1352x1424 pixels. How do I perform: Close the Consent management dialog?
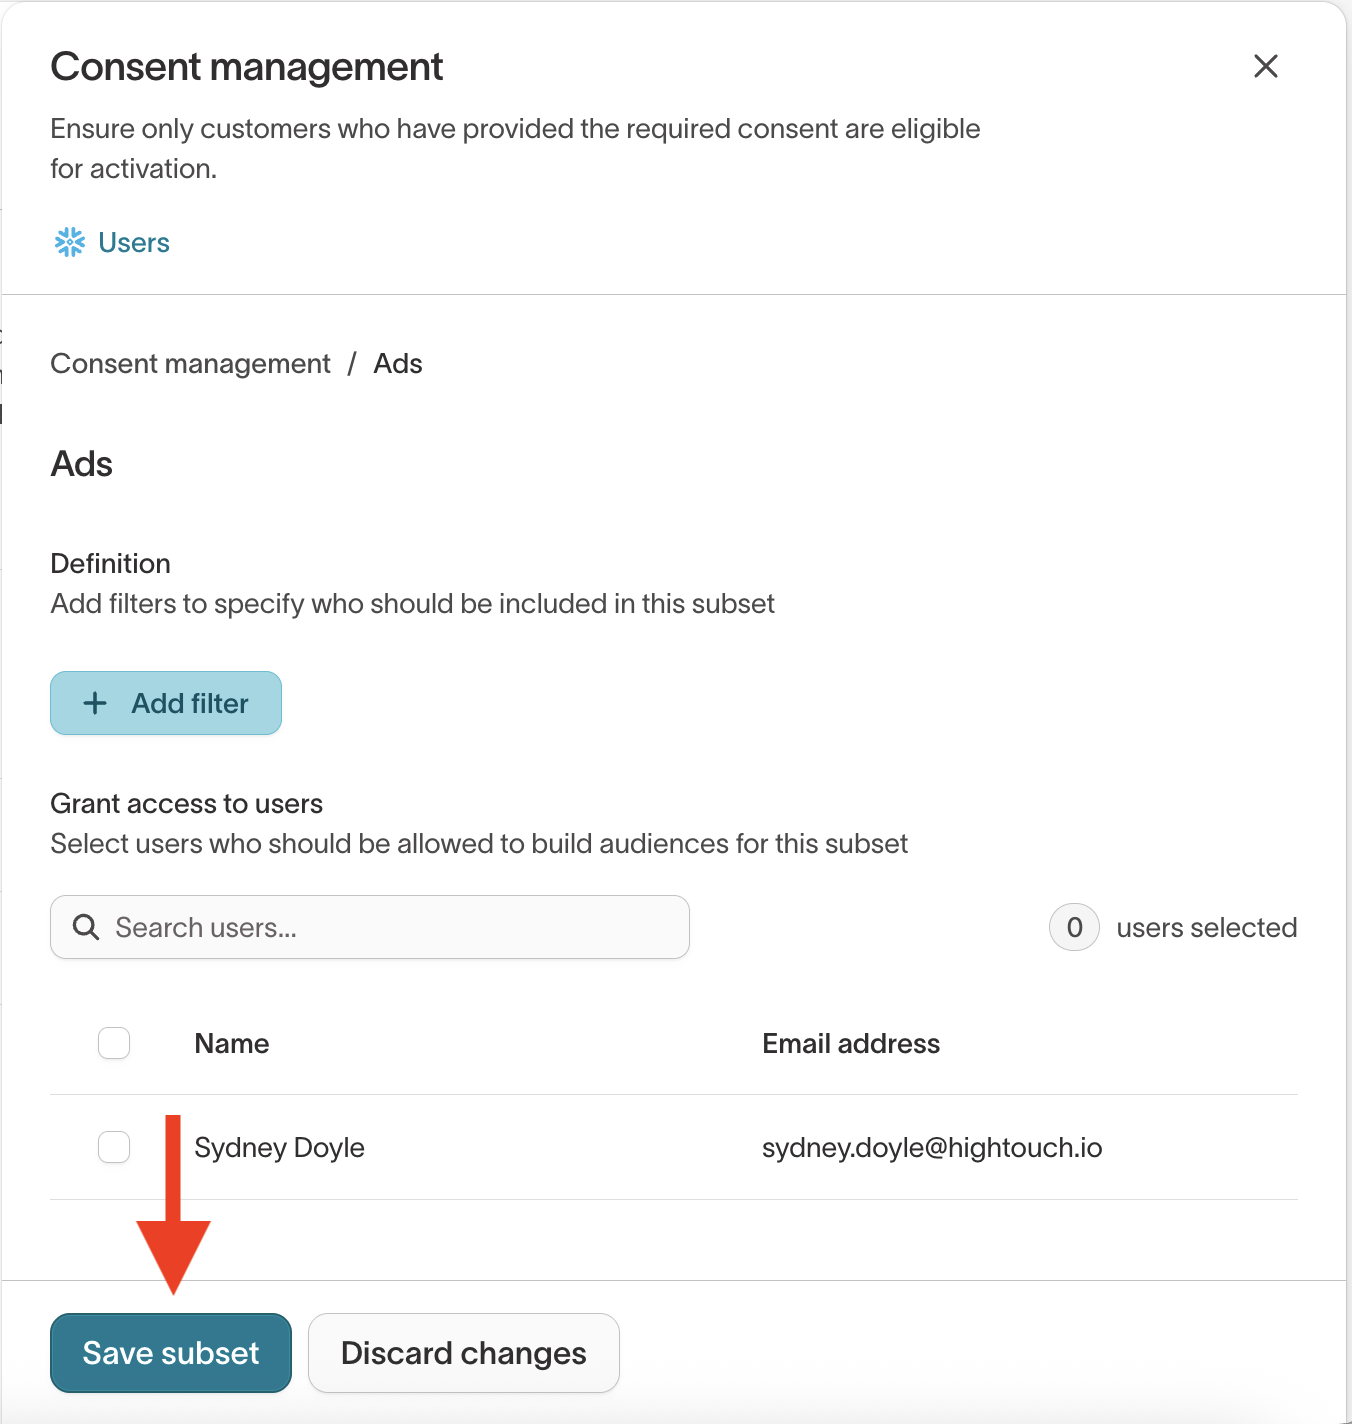pyautogui.click(x=1265, y=66)
